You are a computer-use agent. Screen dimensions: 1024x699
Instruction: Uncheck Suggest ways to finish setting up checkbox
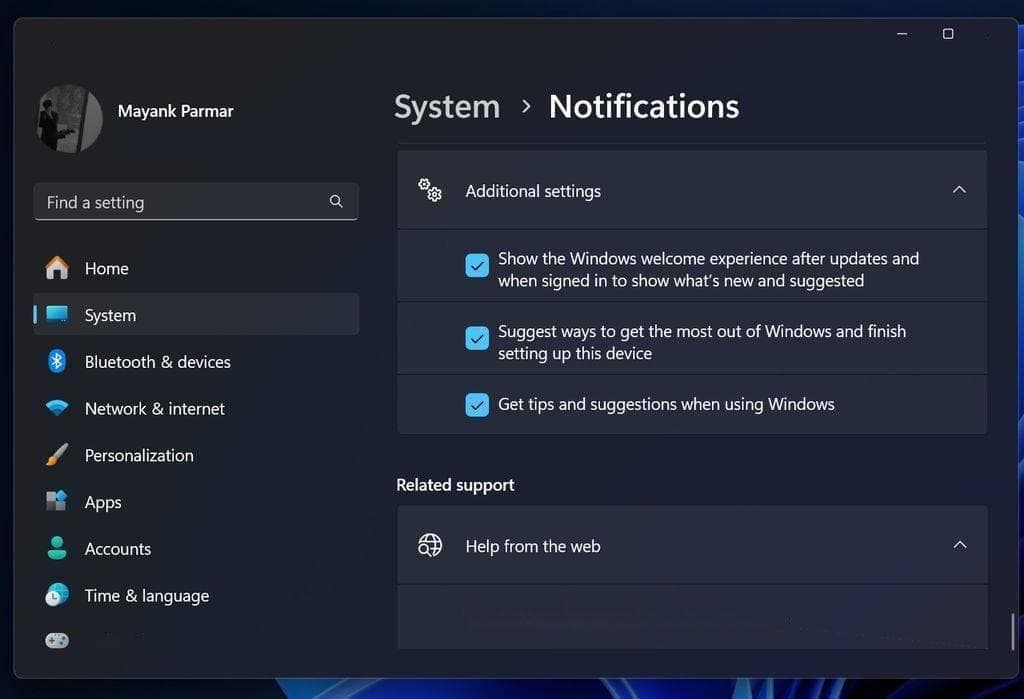477,338
